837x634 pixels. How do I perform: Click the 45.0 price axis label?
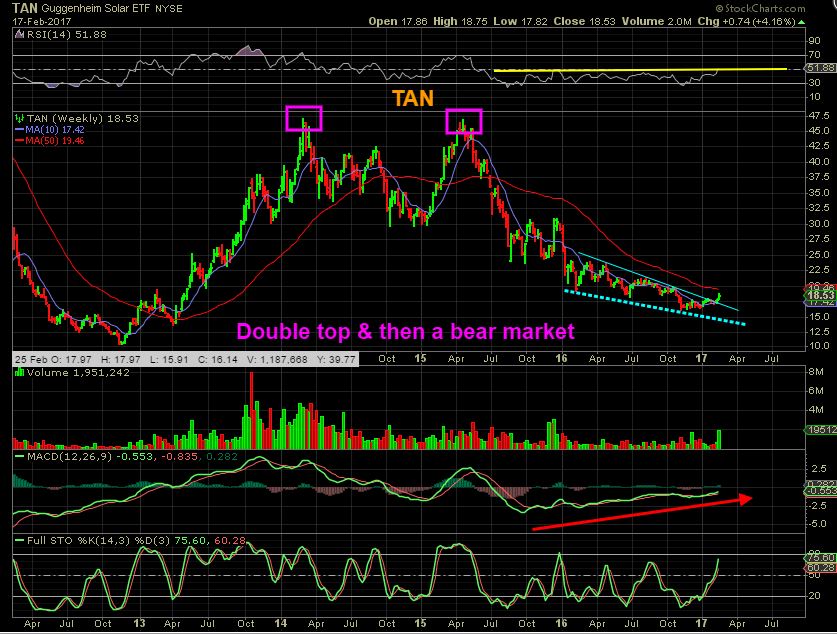(x=819, y=131)
